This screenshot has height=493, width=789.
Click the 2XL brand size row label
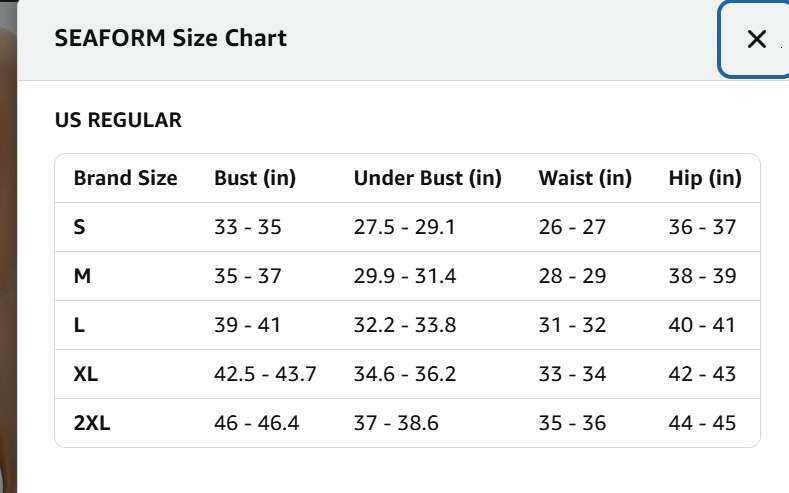[x=92, y=423]
